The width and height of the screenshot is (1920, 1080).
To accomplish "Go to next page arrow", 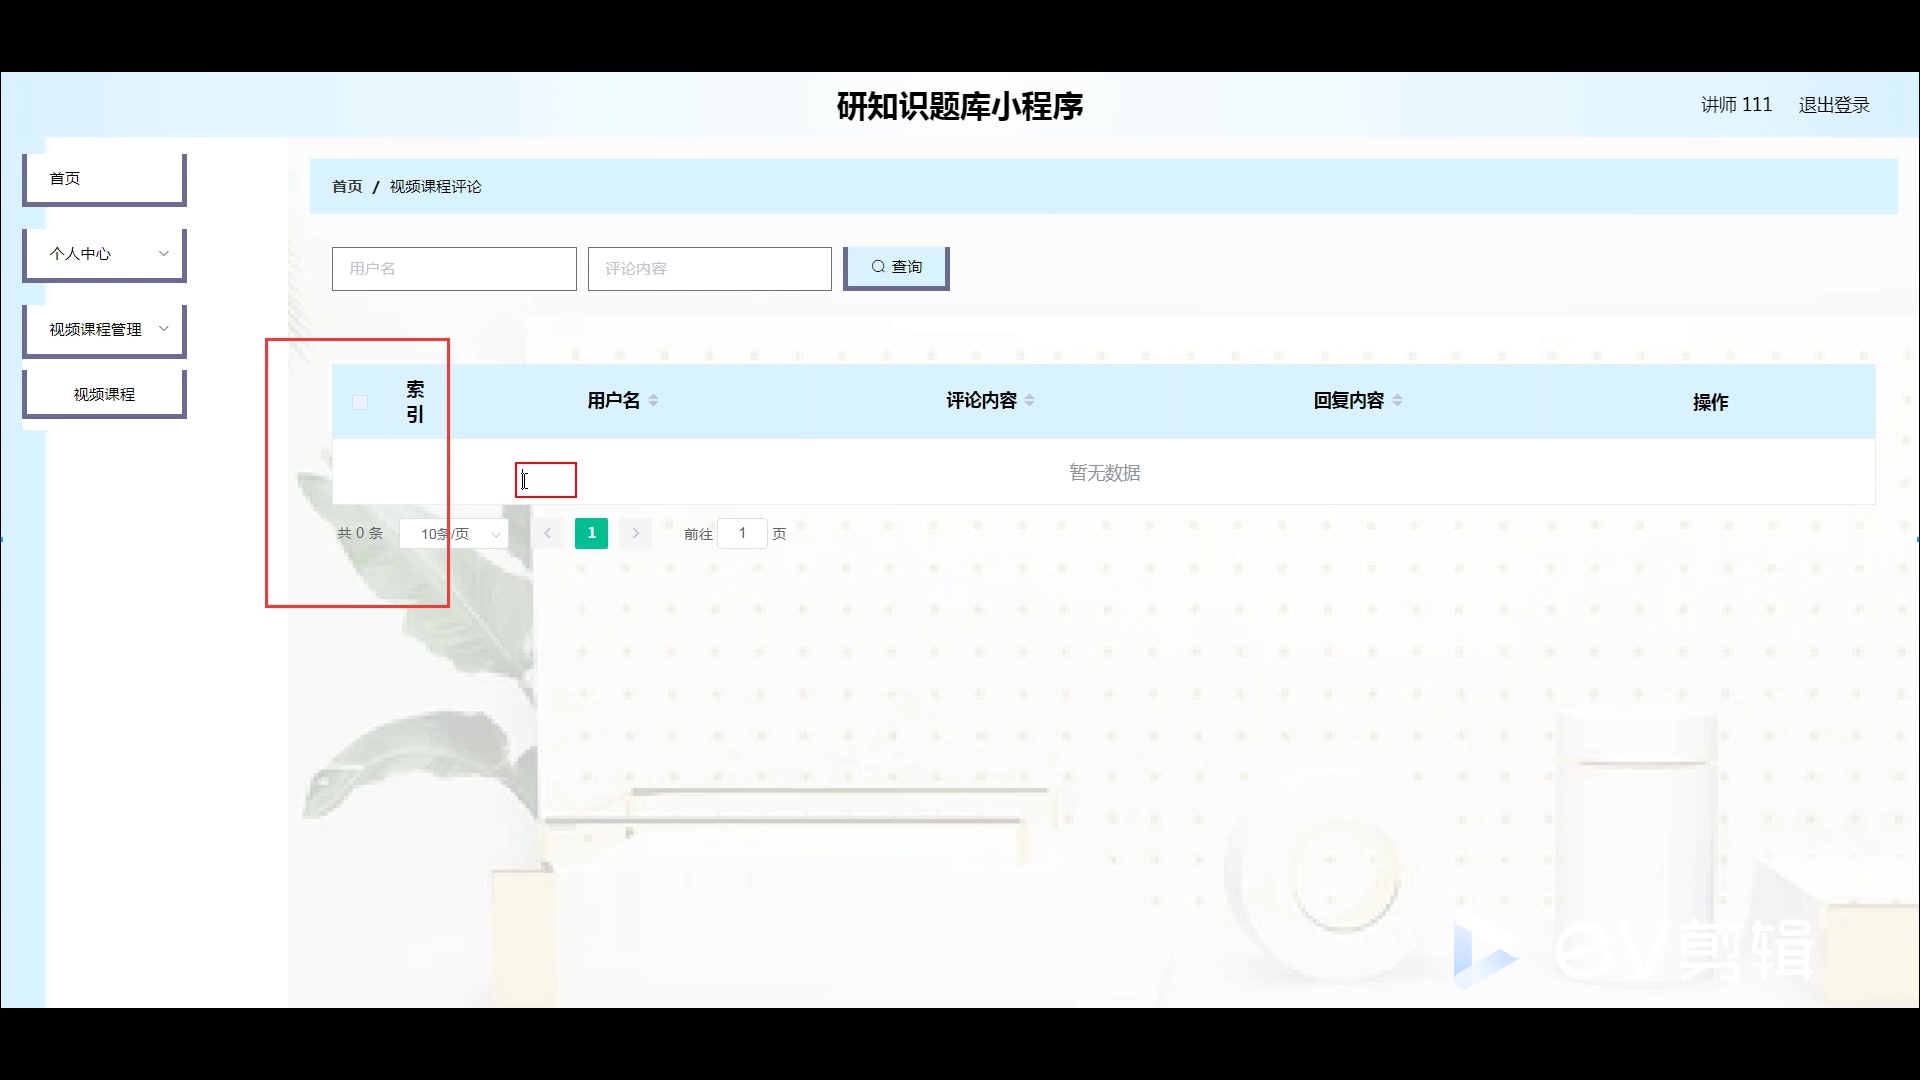I will [635, 533].
